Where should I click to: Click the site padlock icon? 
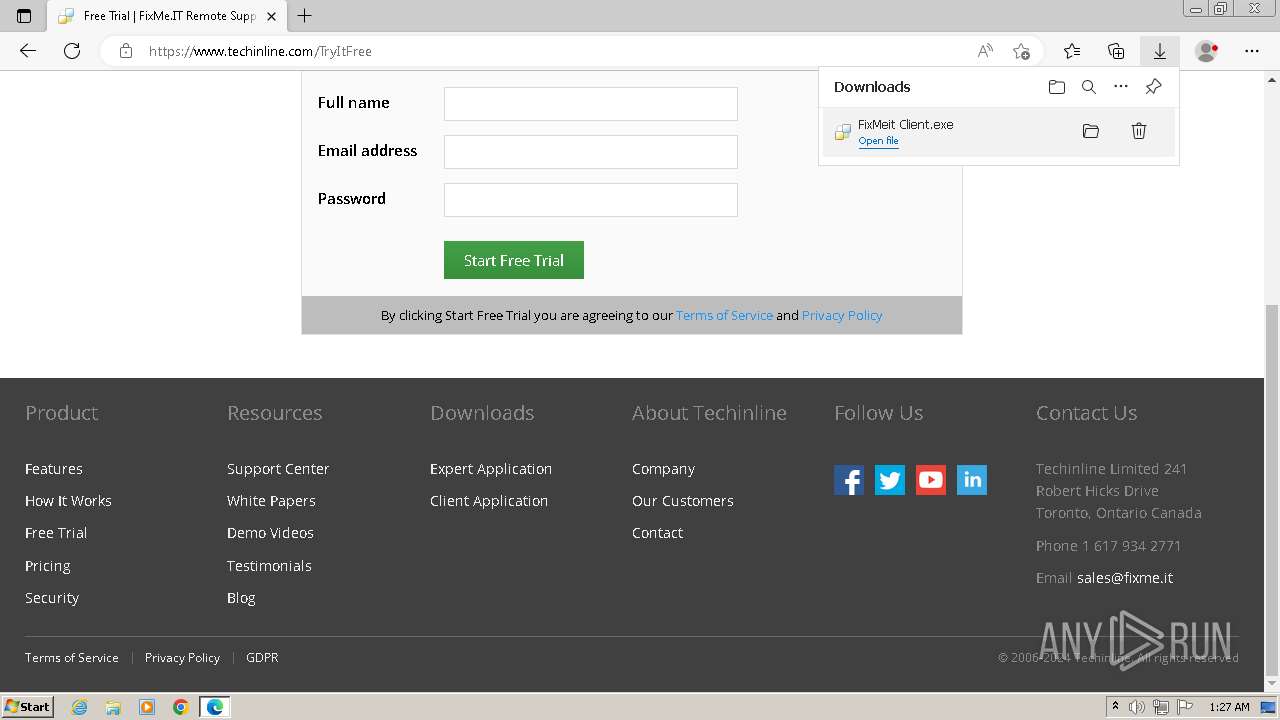pyautogui.click(x=126, y=51)
